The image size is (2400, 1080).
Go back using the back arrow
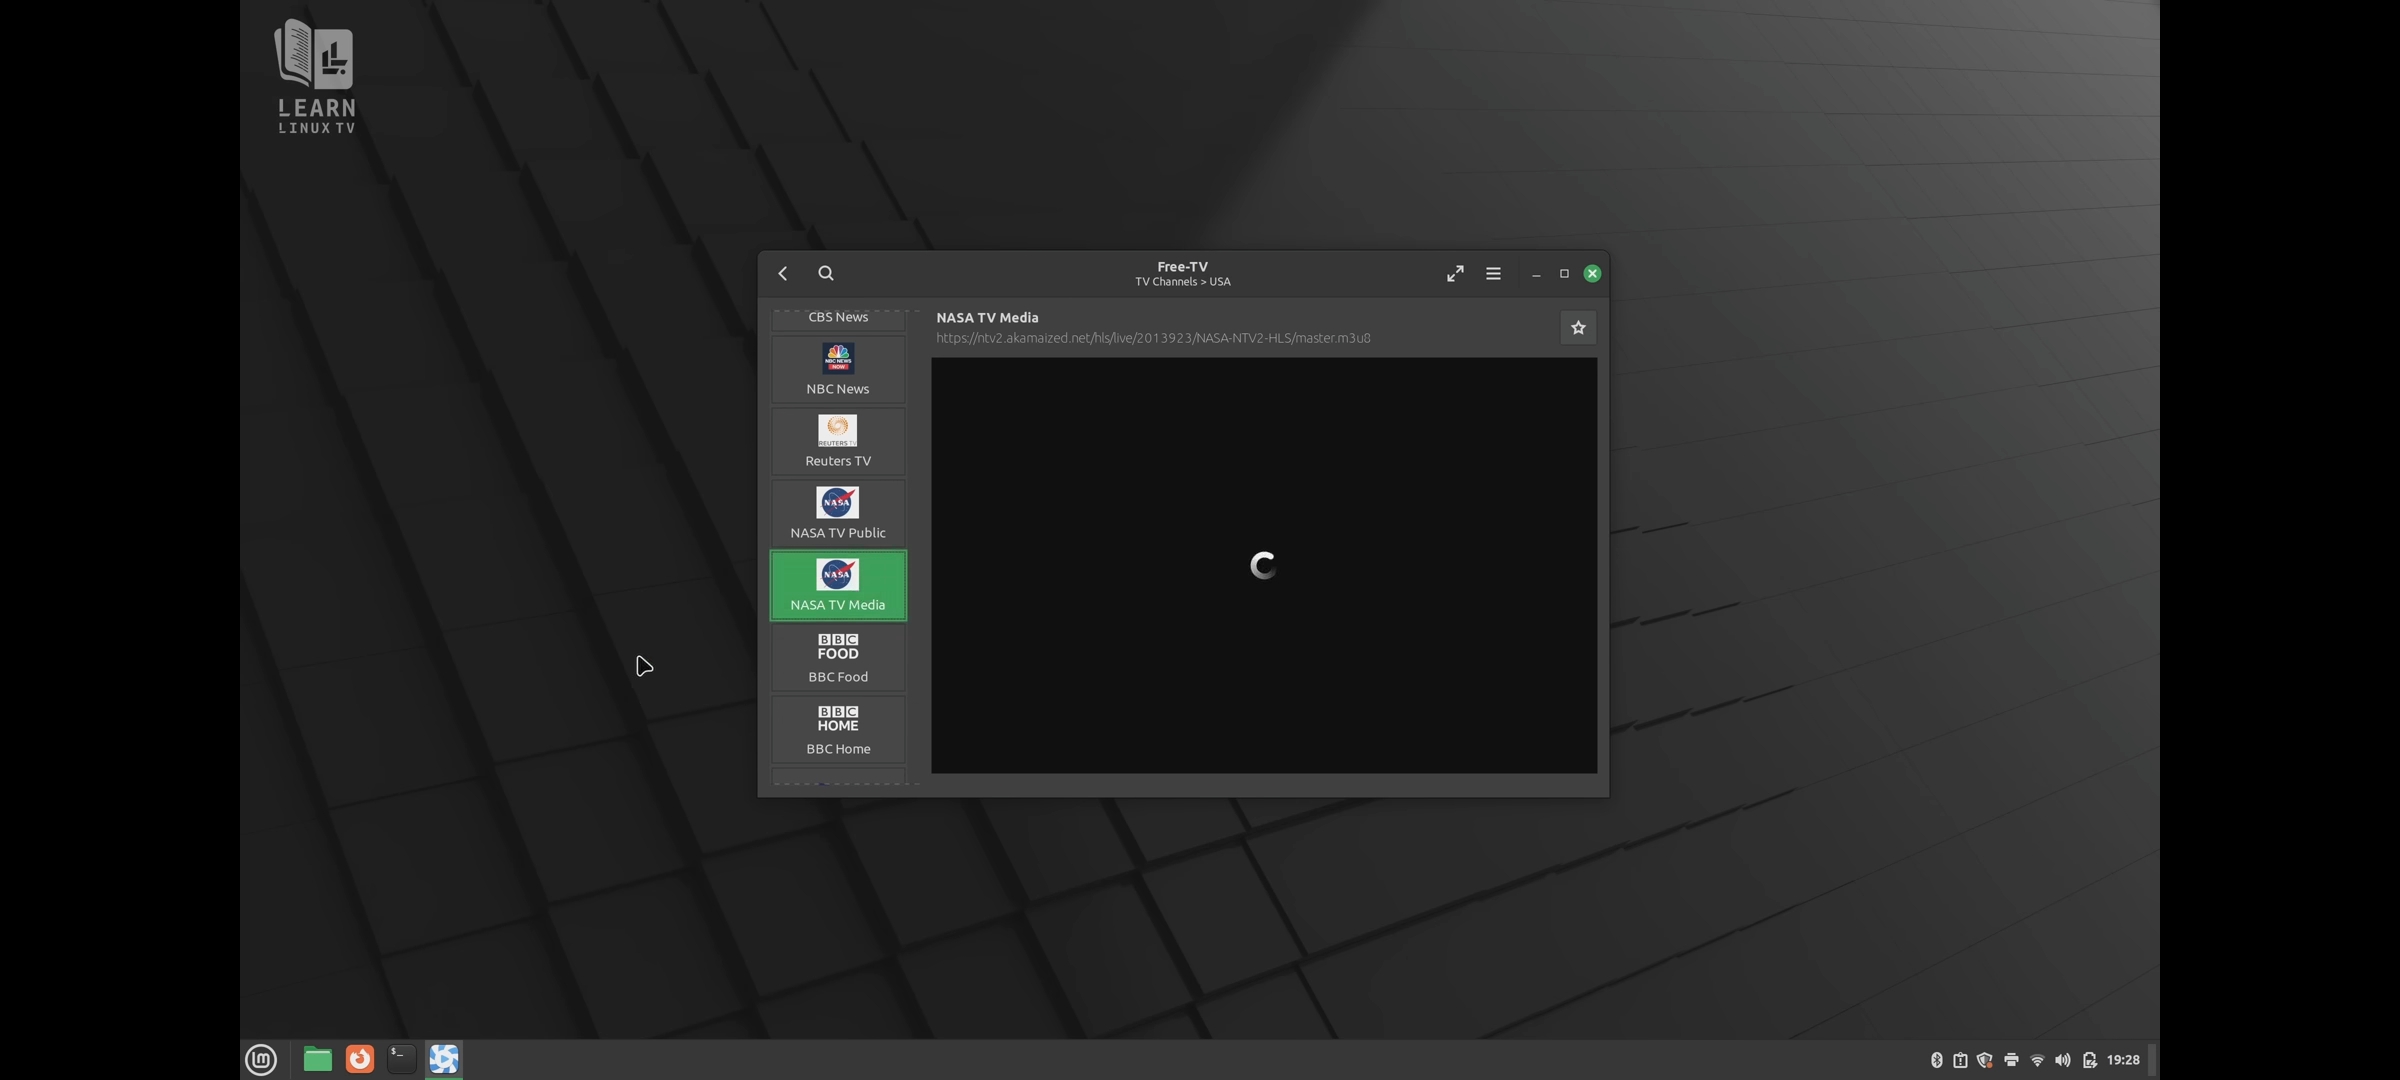(x=783, y=273)
